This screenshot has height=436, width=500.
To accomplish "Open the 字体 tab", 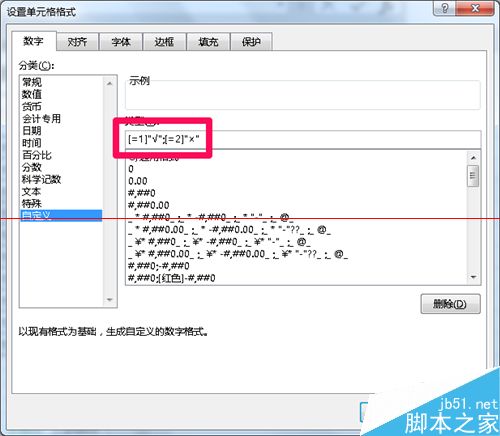I will (x=121, y=42).
